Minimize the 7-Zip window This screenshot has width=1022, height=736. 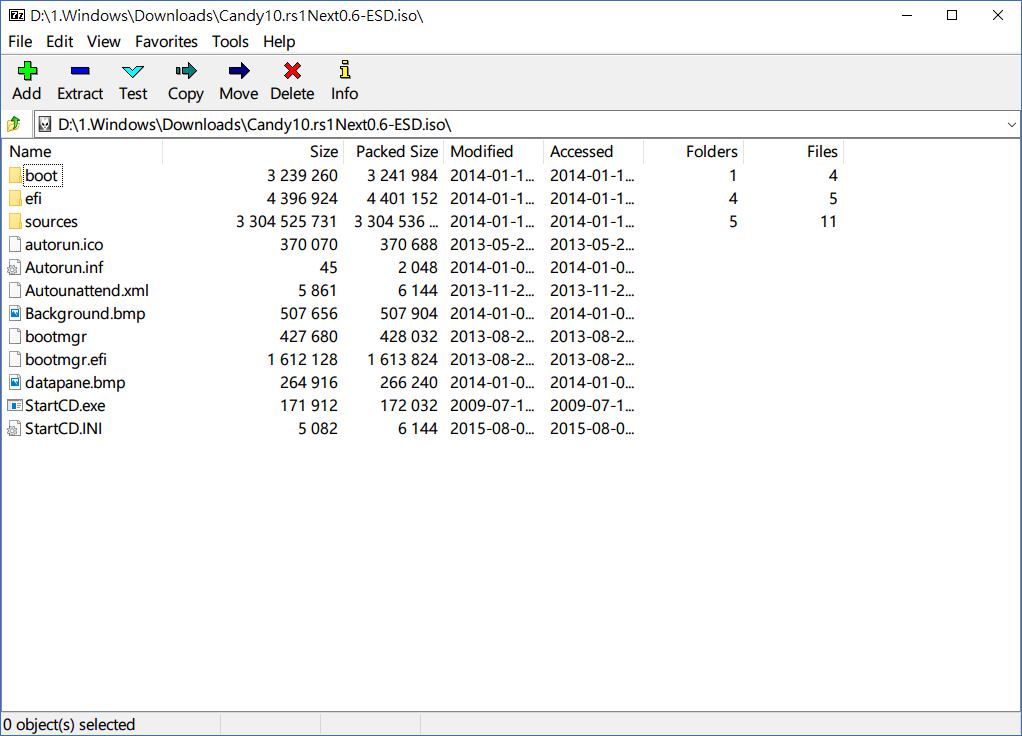click(x=907, y=15)
